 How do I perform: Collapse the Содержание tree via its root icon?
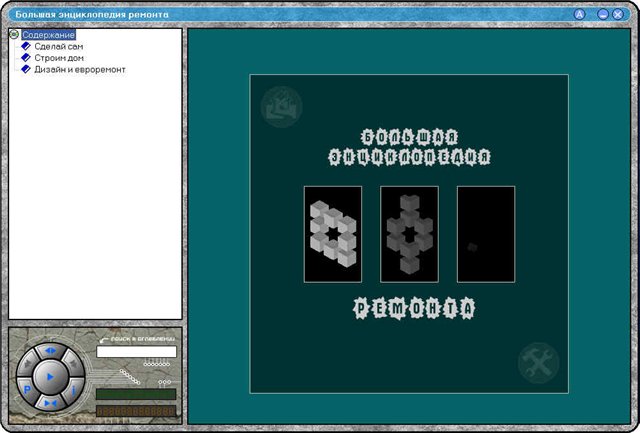14,35
